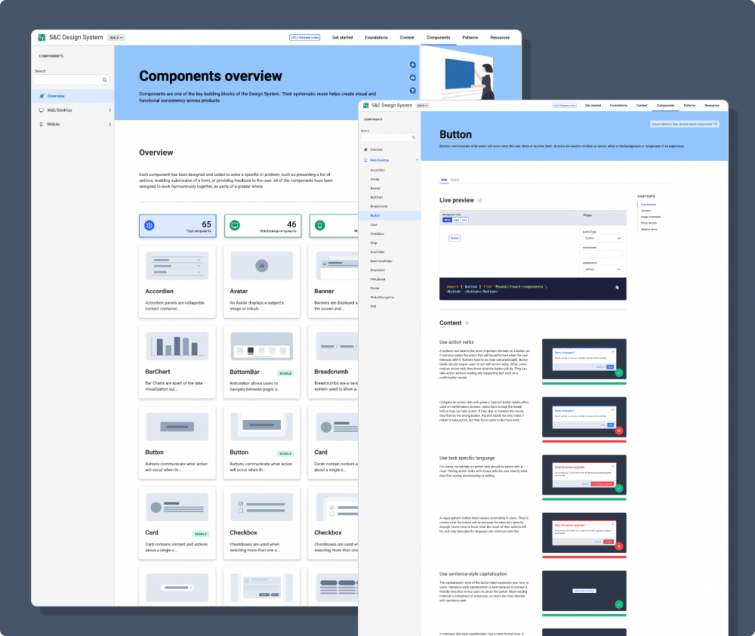The width and height of the screenshot is (755, 636).
Task: Open Breadcrumb component card
Action: point(333,363)
